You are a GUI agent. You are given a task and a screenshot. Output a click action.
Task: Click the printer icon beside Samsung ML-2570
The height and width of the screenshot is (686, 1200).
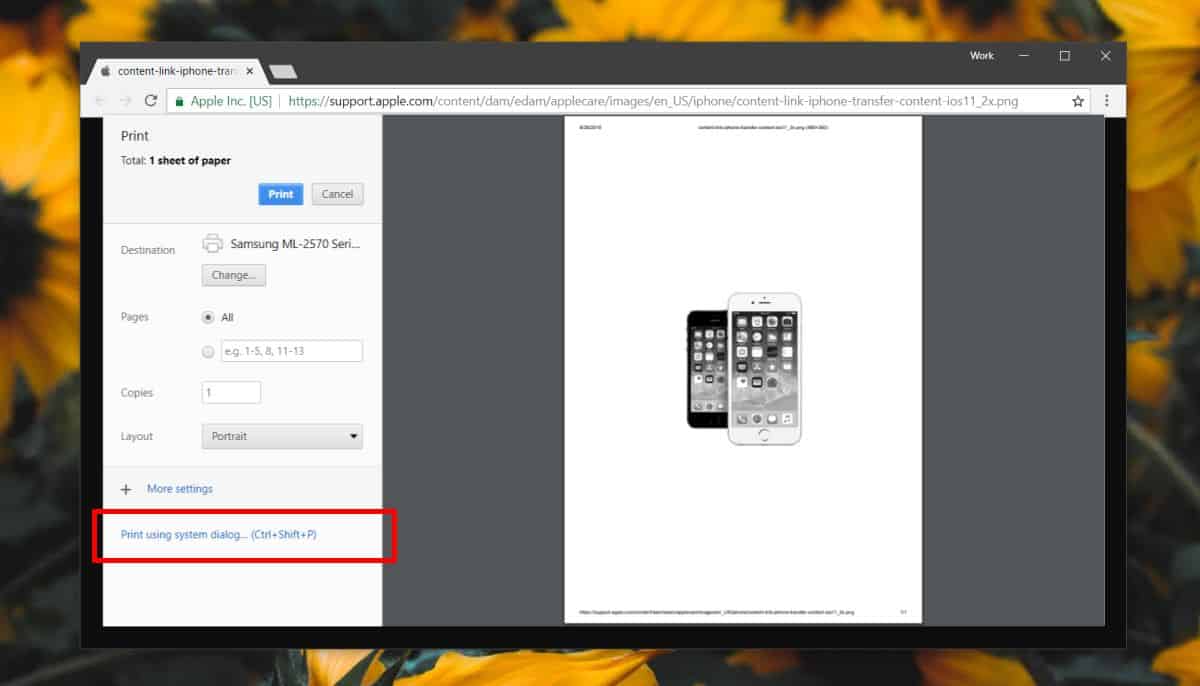point(212,243)
